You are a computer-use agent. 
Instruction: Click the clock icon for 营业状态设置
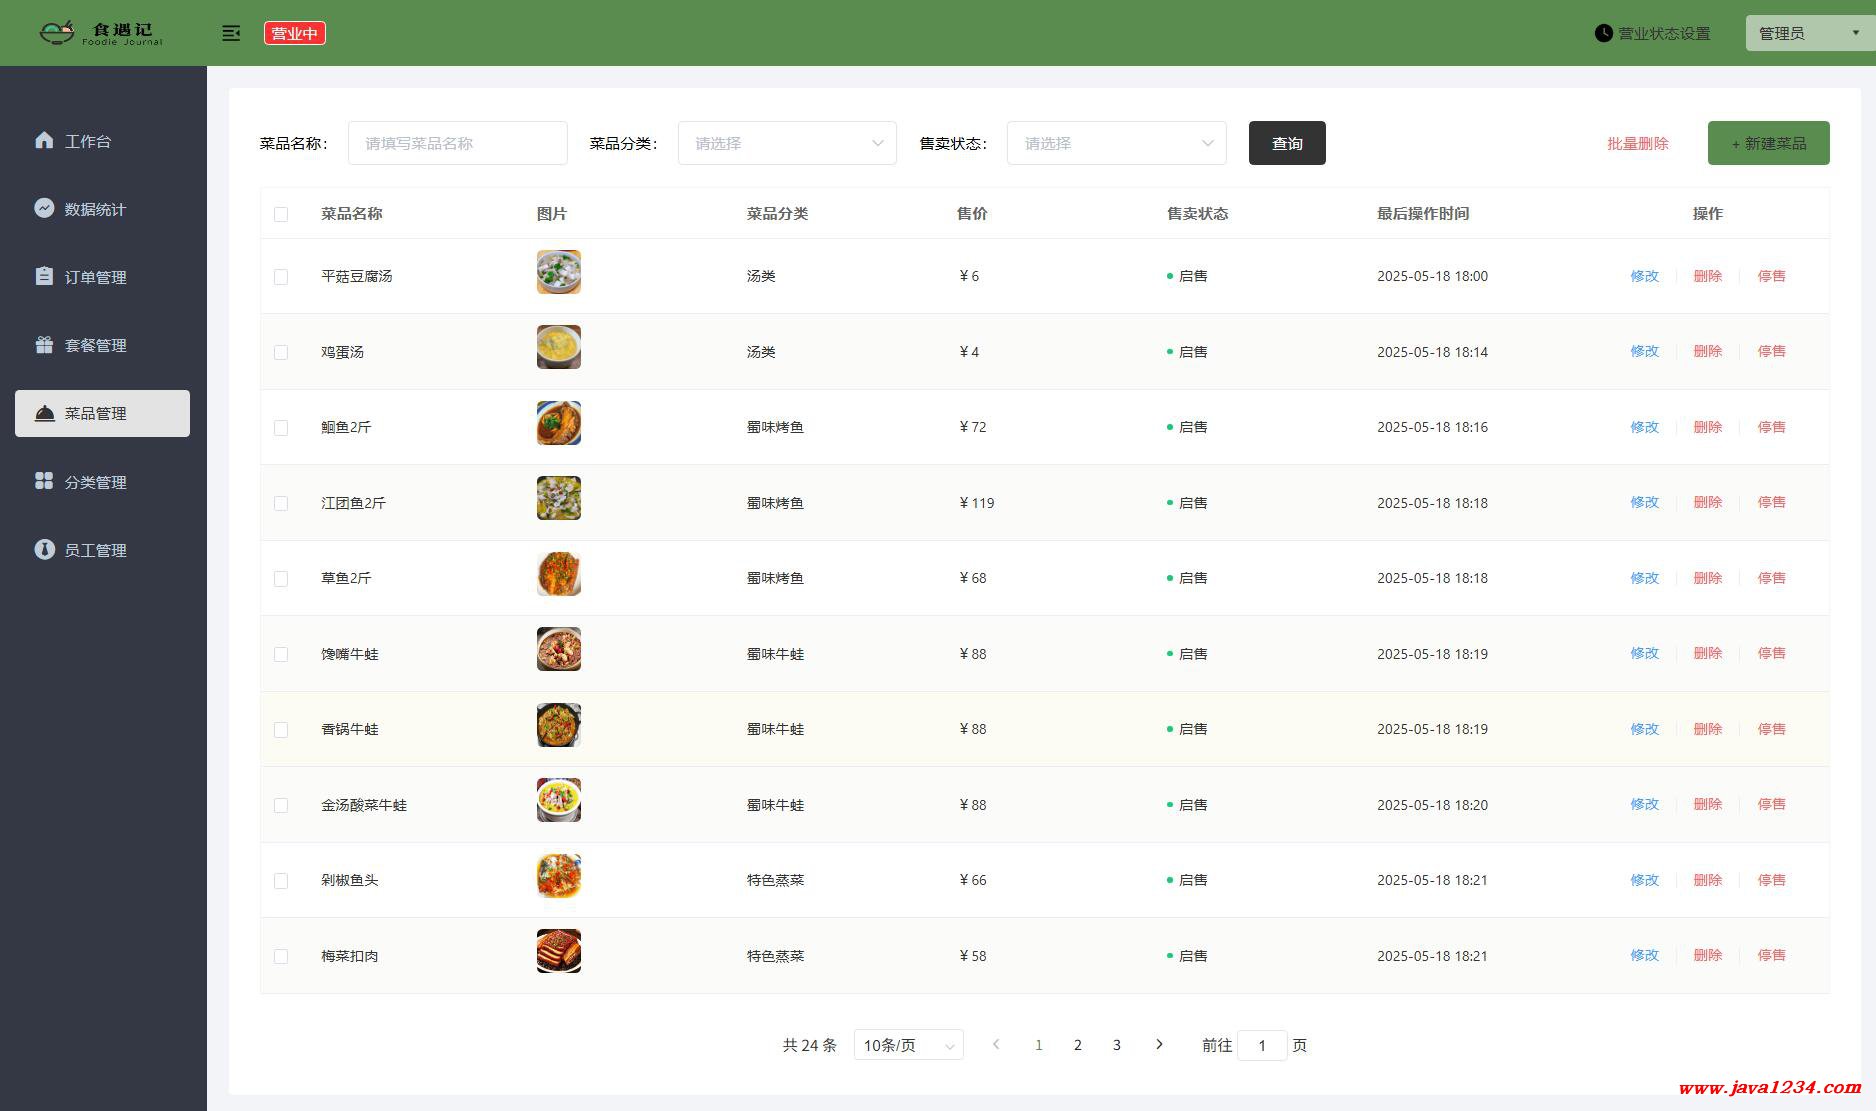[1603, 33]
